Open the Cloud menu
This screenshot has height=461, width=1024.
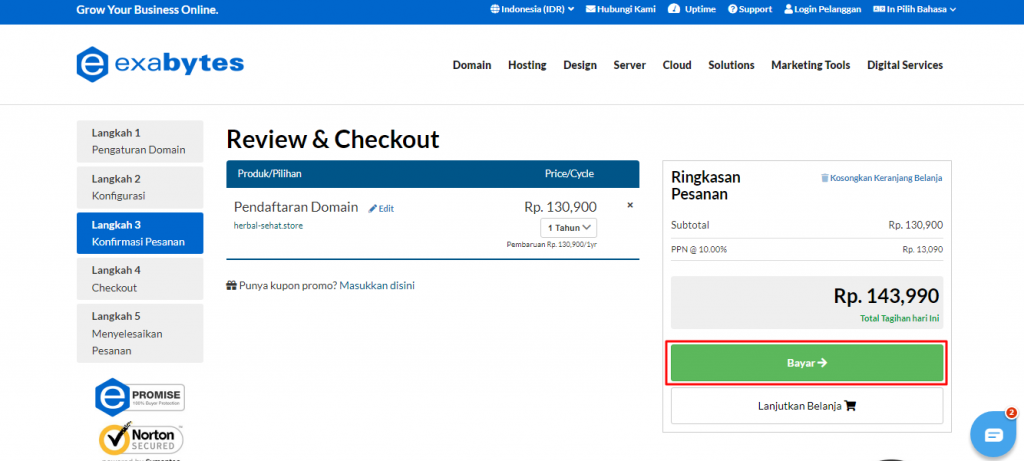click(677, 65)
